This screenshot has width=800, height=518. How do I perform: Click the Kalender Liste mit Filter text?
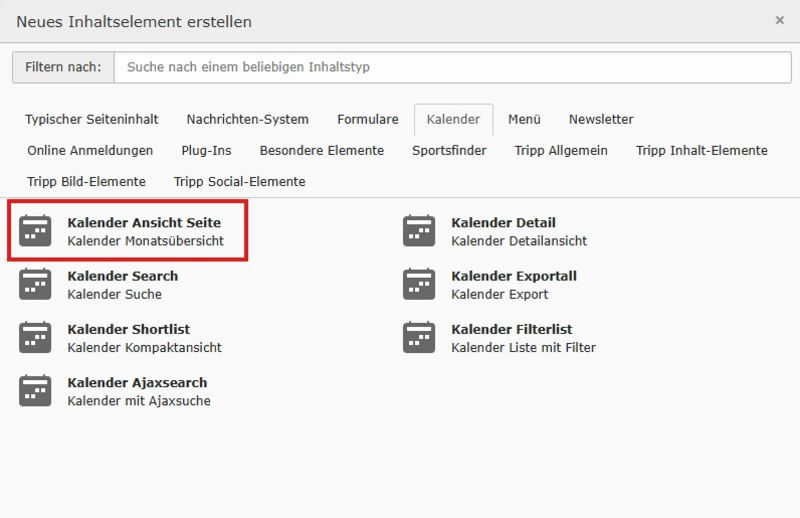click(x=523, y=347)
